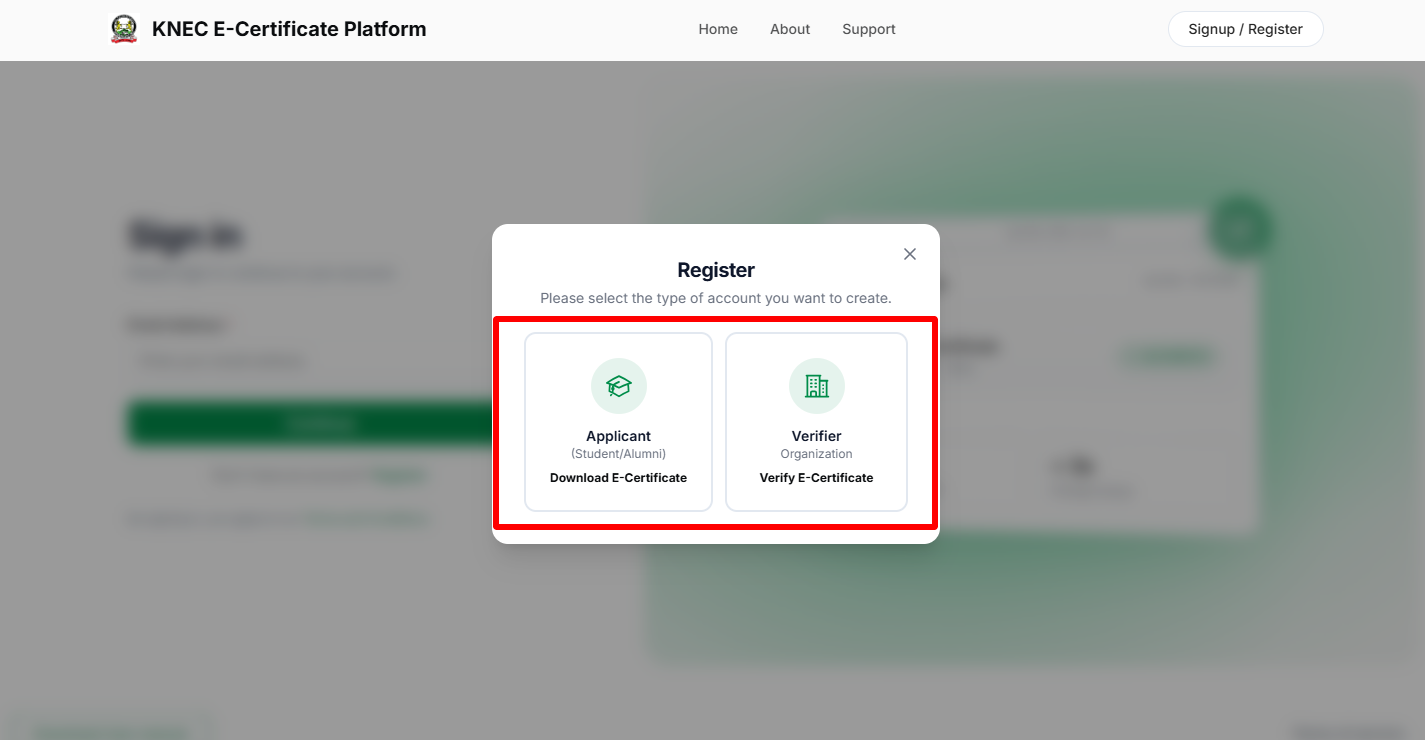Click the KNEC E-Certificate Platform title

pyautogui.click(x=289, y=29)
